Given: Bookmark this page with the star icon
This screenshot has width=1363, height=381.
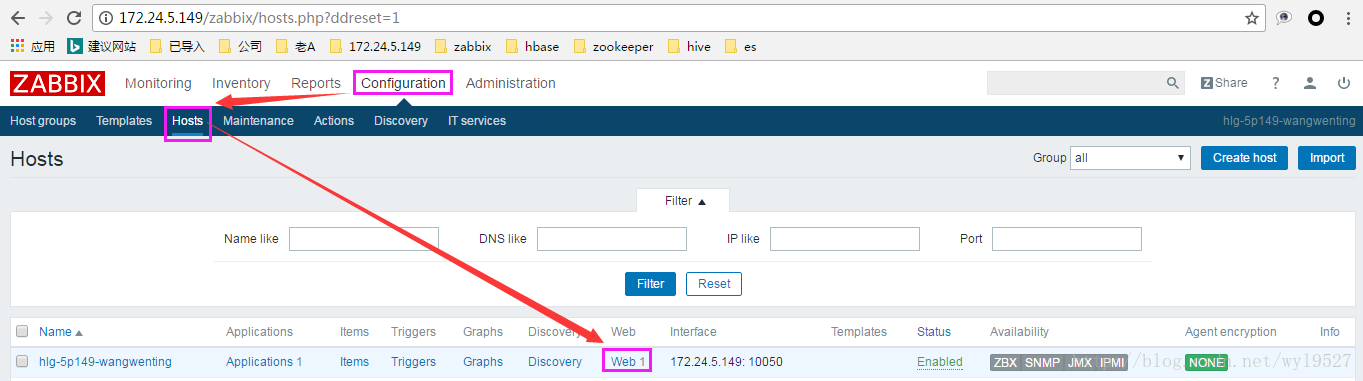Looking at the screenshot, I should point(1252,18).
